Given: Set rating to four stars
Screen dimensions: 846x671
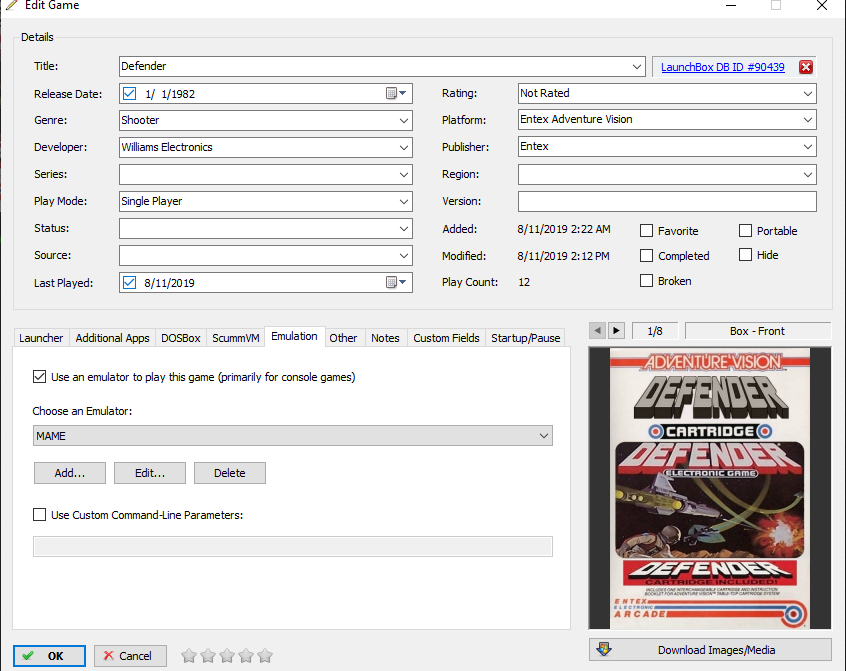Looking at the screenshot, I should click(x=246, y=656).
